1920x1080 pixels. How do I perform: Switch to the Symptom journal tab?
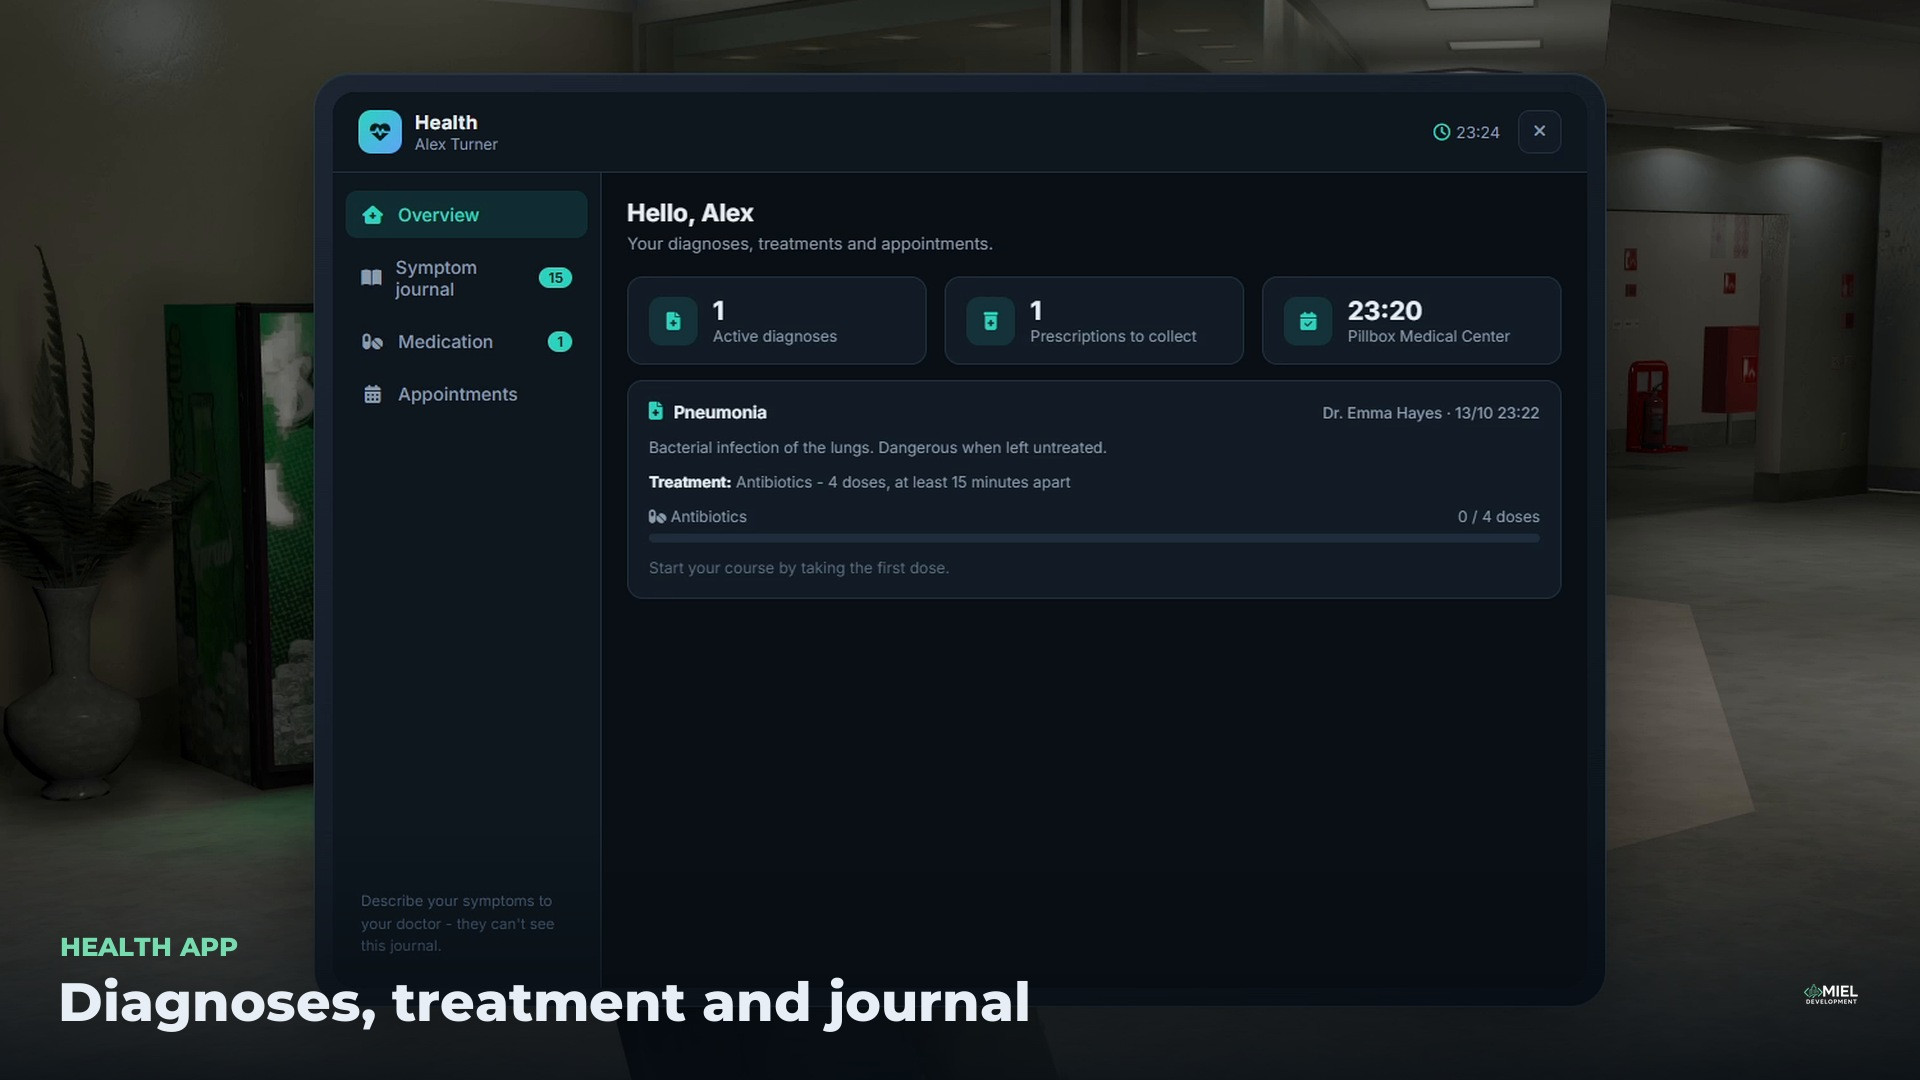[x=466, y=278]
